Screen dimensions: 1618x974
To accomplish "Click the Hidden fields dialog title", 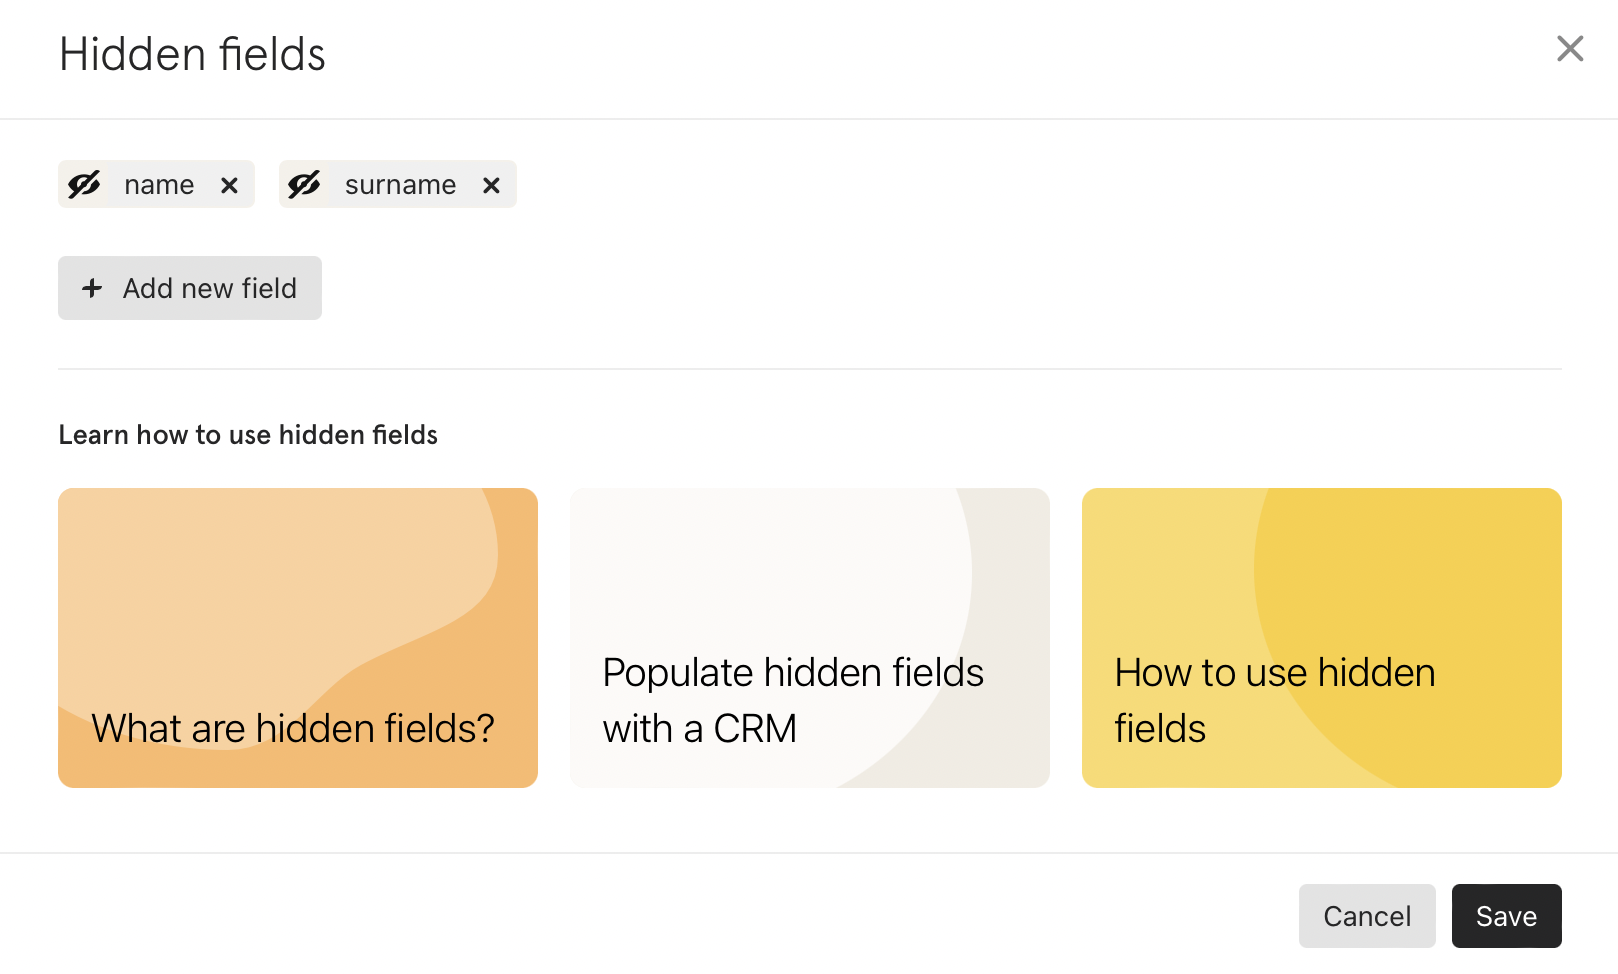I will click(x=192, y=54).
